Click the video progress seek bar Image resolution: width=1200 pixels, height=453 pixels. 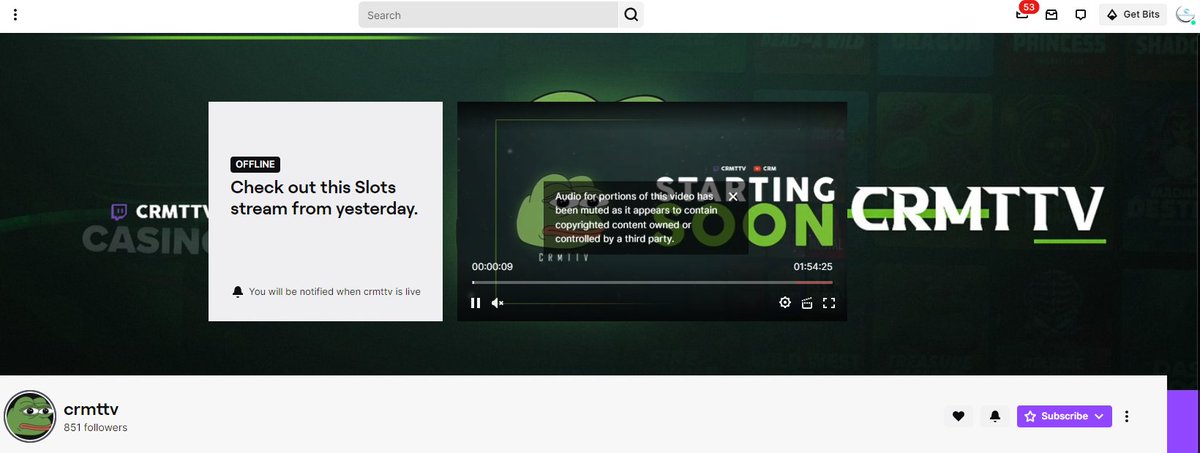(x=652, y=282)
